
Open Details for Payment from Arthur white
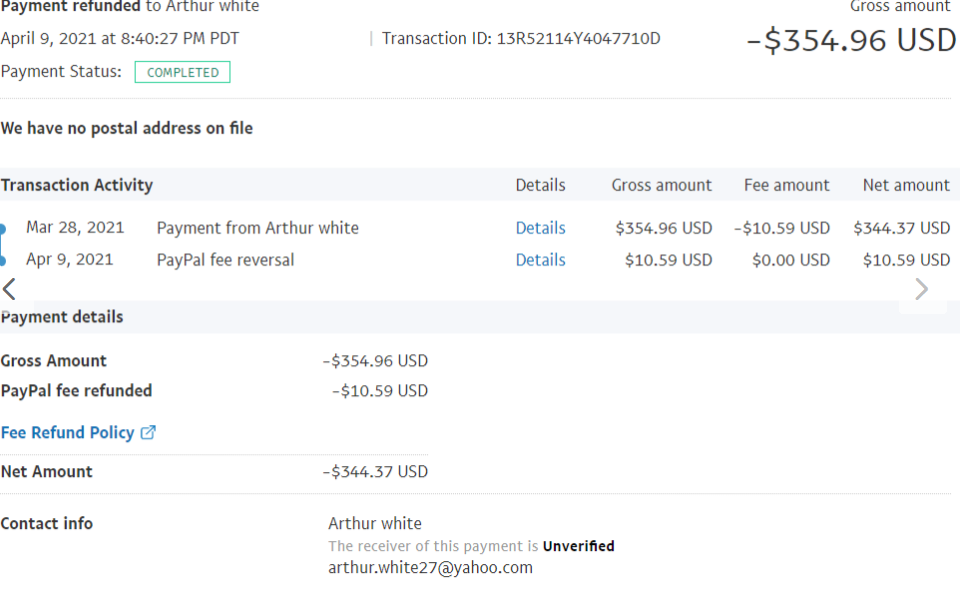(x=540, y=228)
